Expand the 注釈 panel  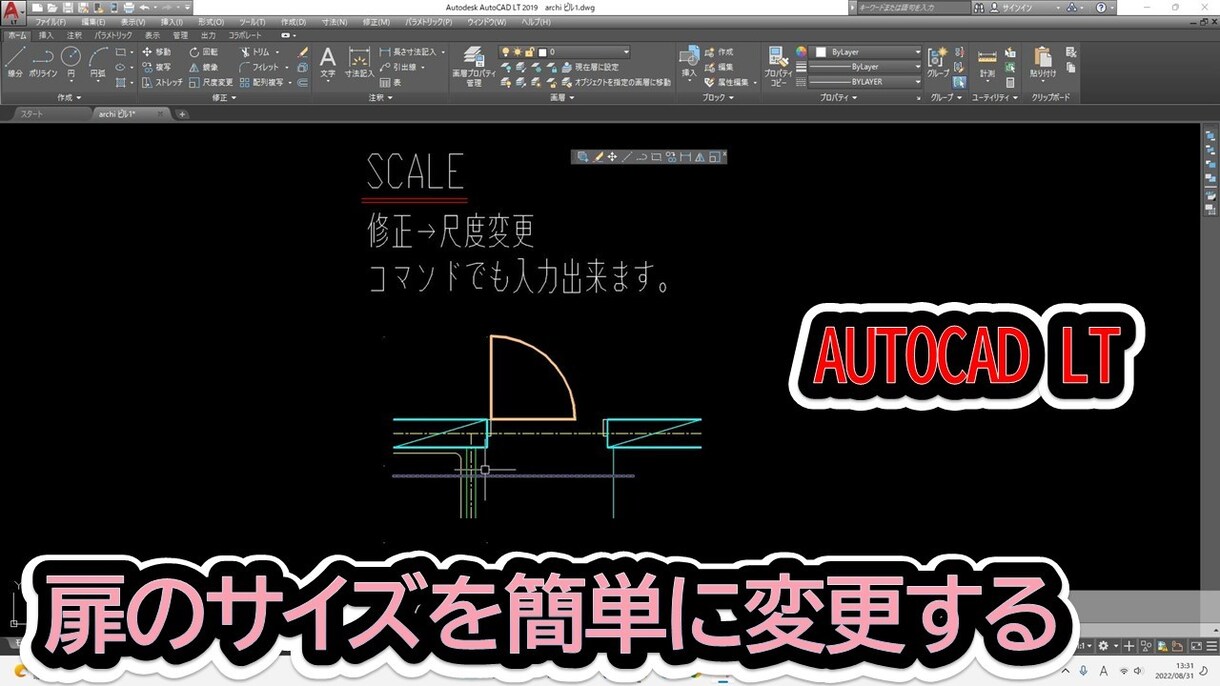pyautogui.click(x=379, y=98)
